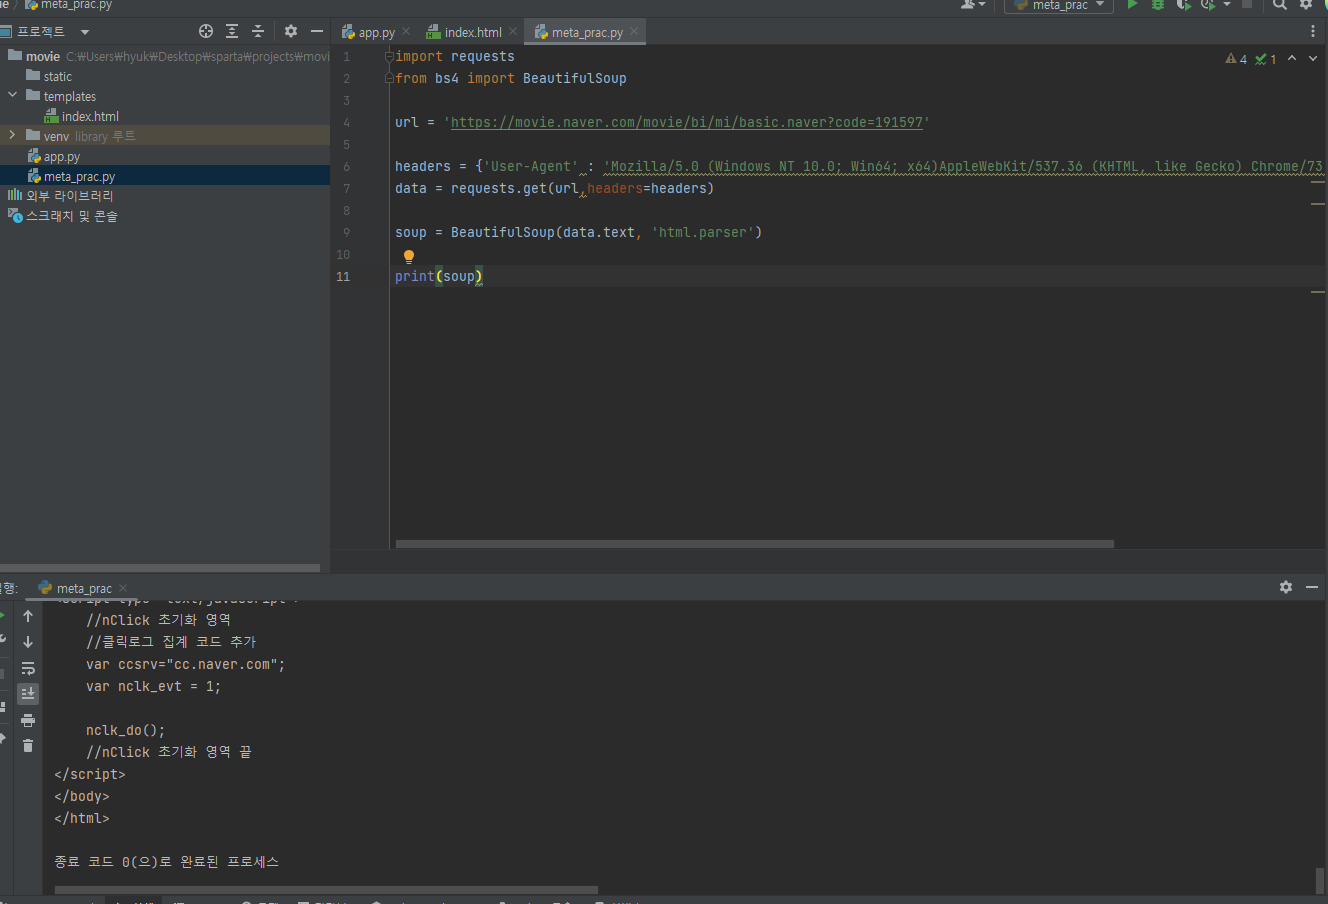This screenshot has width=1328, height=904.
Task: Click console vertical scrollbar thumb
Action: (1320, 880)
